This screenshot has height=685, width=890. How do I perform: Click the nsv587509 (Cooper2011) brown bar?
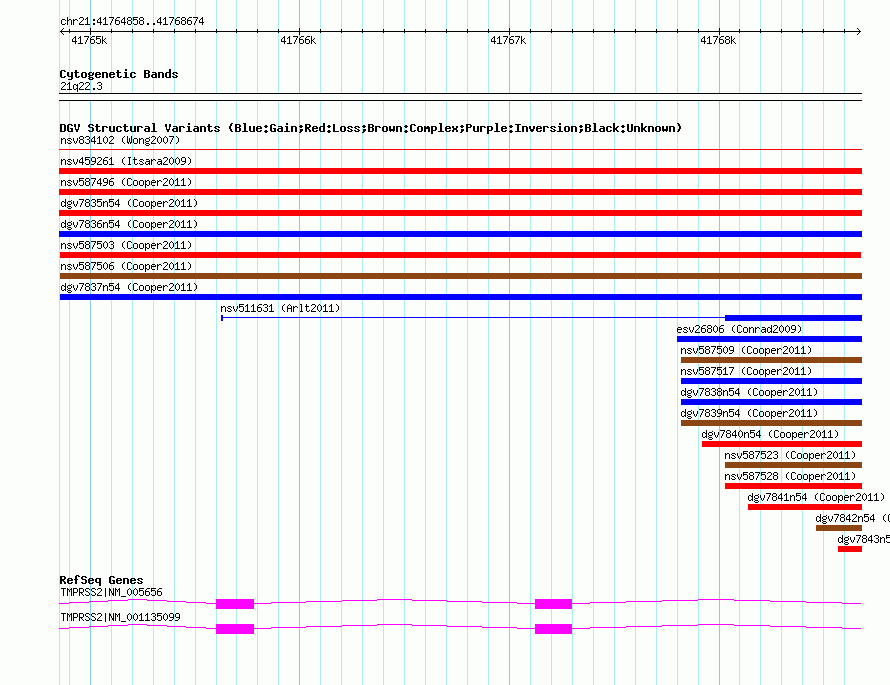point(771,360)
